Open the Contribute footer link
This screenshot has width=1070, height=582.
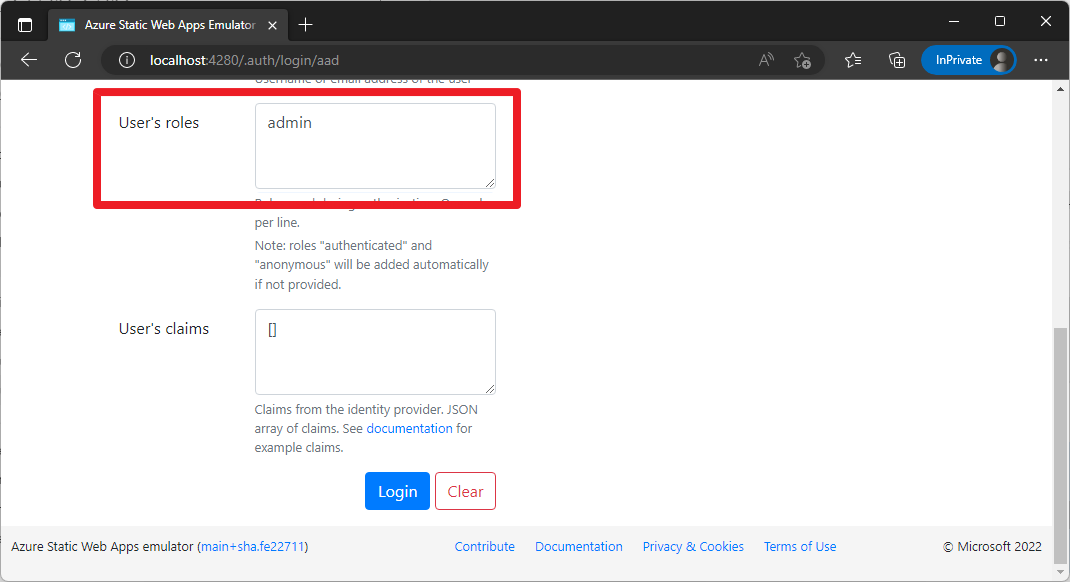(485, 547)
